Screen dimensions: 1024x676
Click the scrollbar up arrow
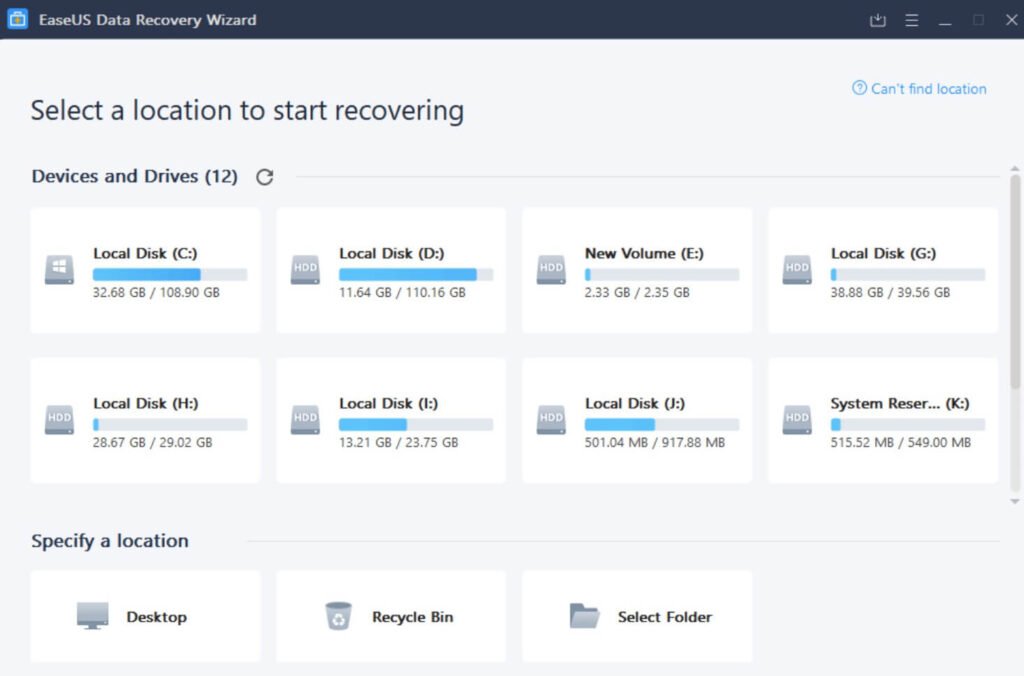(x=1014, y=169)
